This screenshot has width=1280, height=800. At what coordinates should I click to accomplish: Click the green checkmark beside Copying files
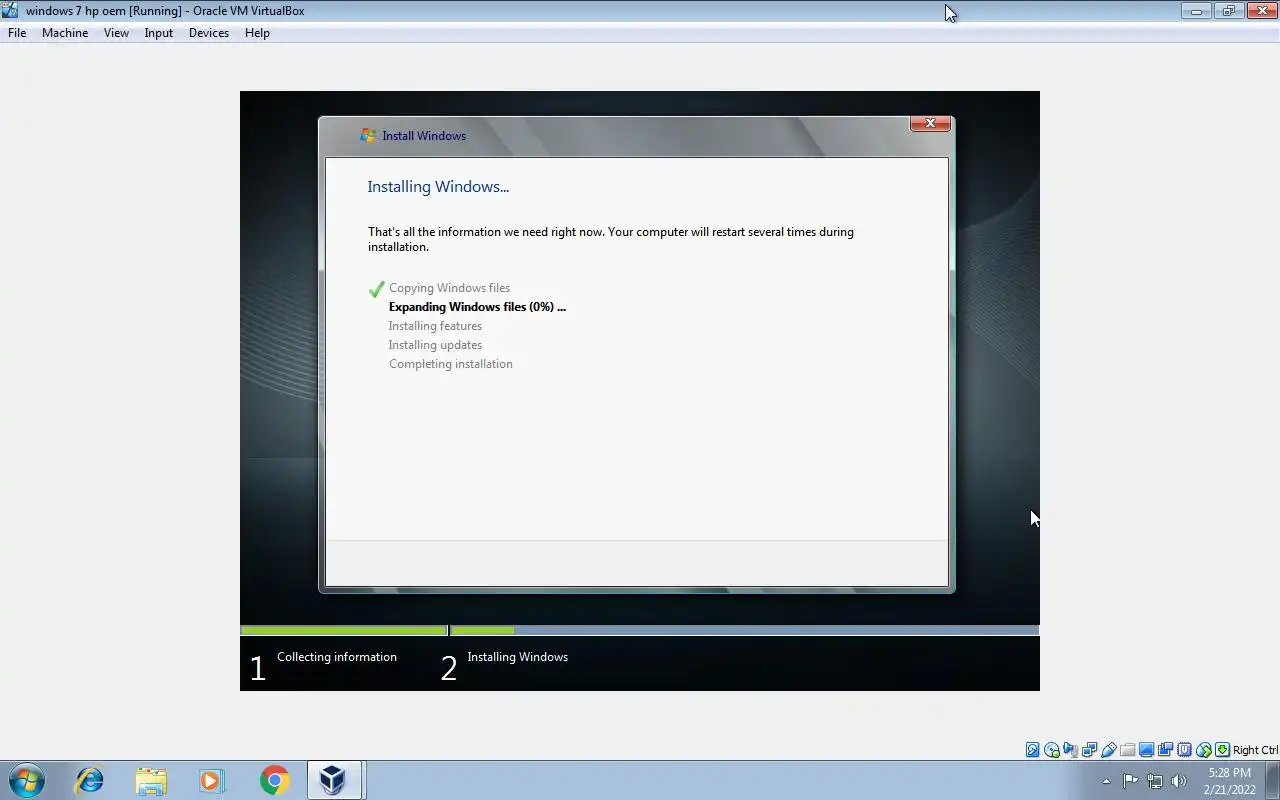pos(376,289)
